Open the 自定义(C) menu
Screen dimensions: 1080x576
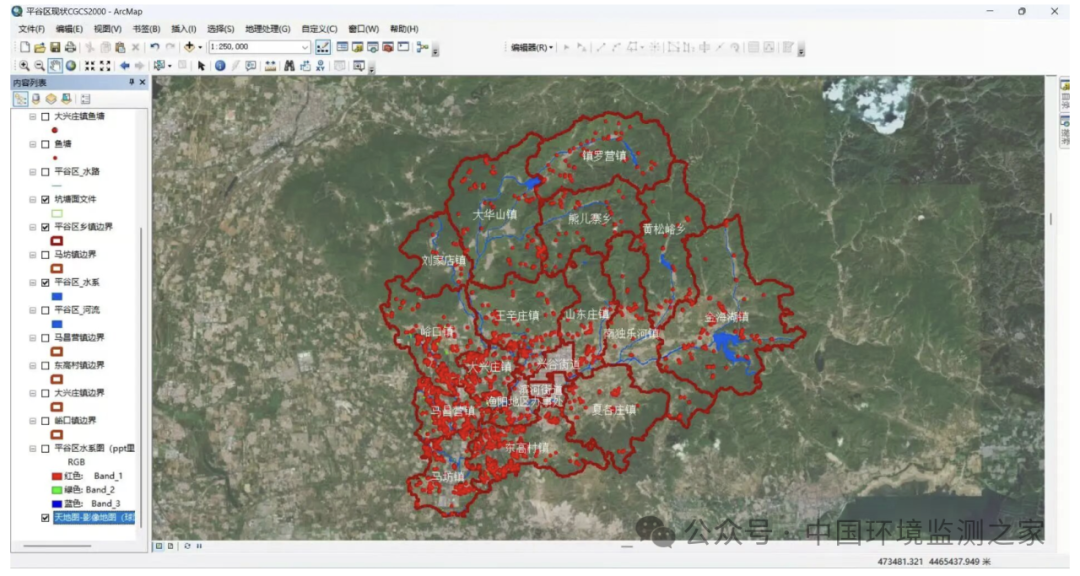[x=320, y=29]
